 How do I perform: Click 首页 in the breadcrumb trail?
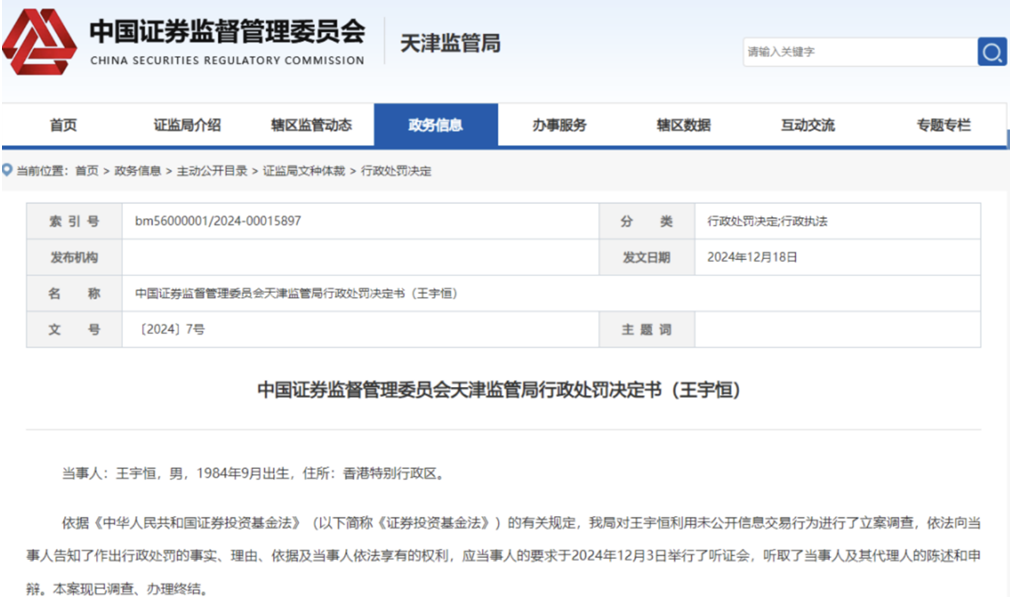pyautogui.click(x=87, y=171)
